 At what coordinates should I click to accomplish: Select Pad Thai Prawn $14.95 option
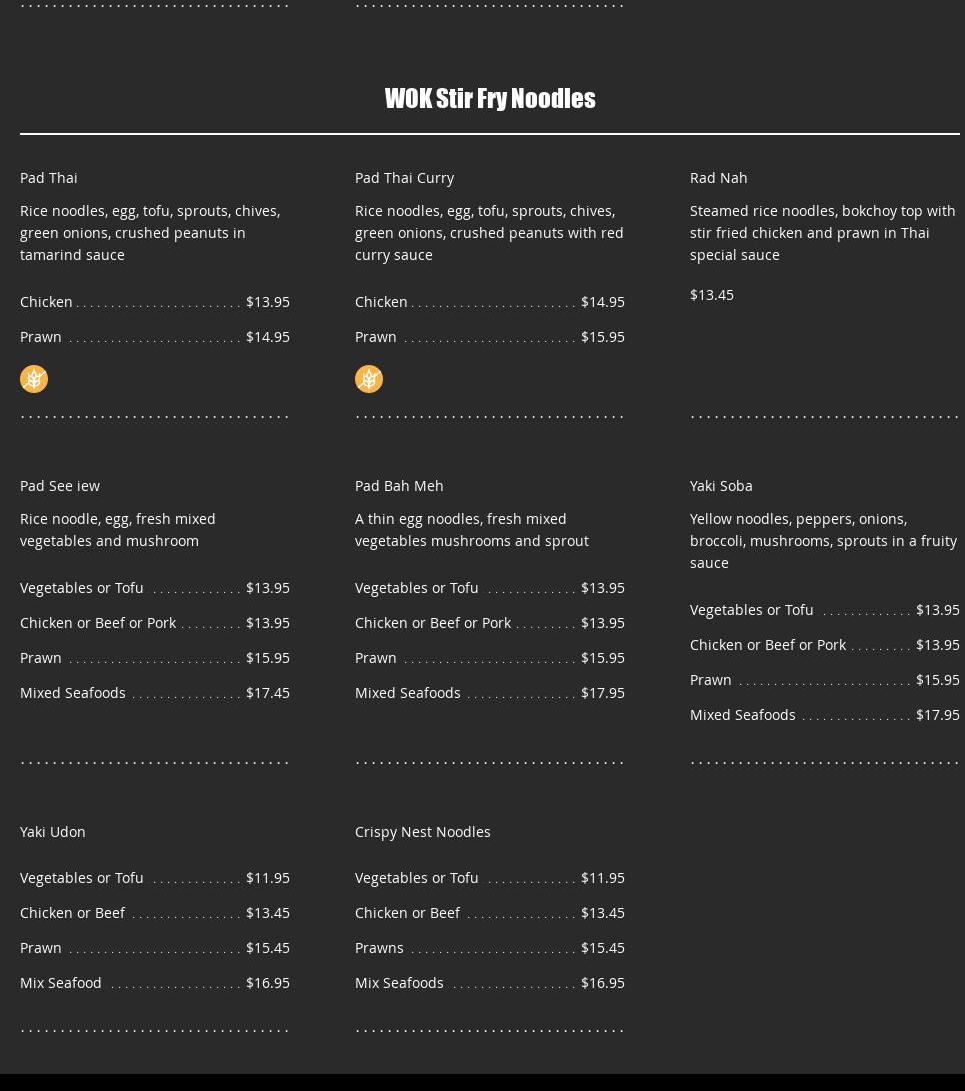267,337
